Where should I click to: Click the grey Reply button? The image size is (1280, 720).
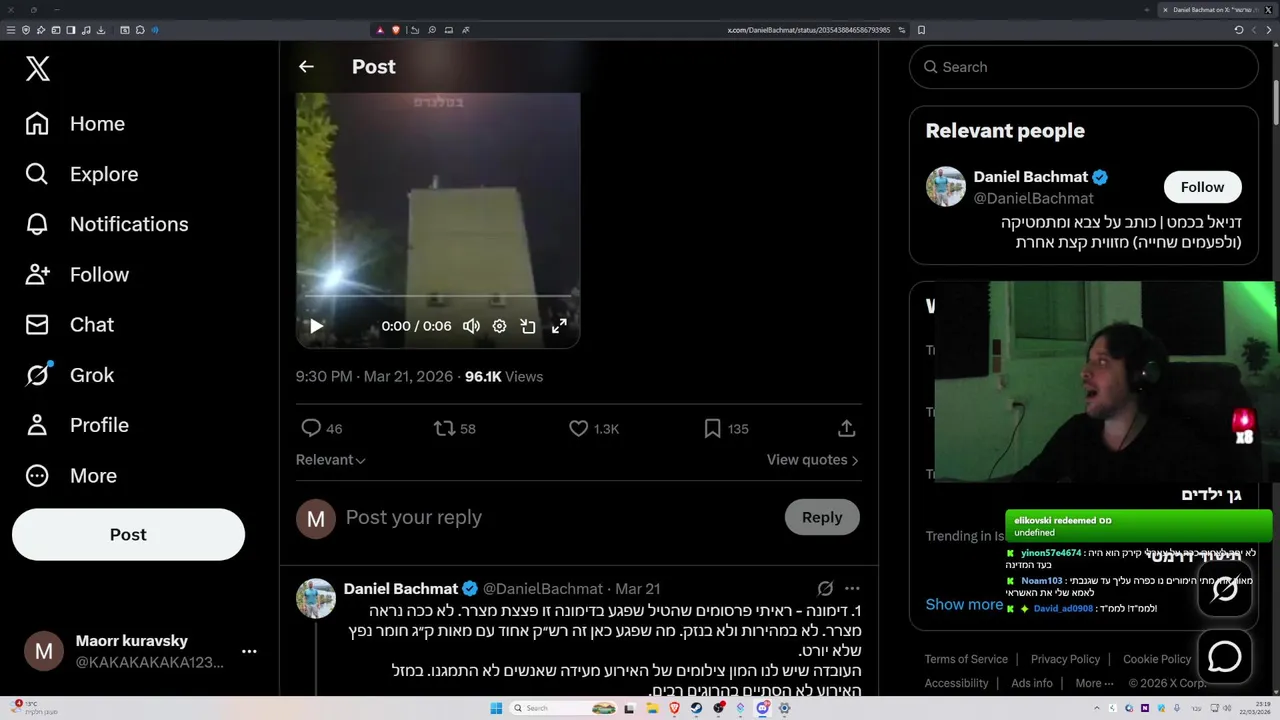pyautogui.click(x=822, y=517)
